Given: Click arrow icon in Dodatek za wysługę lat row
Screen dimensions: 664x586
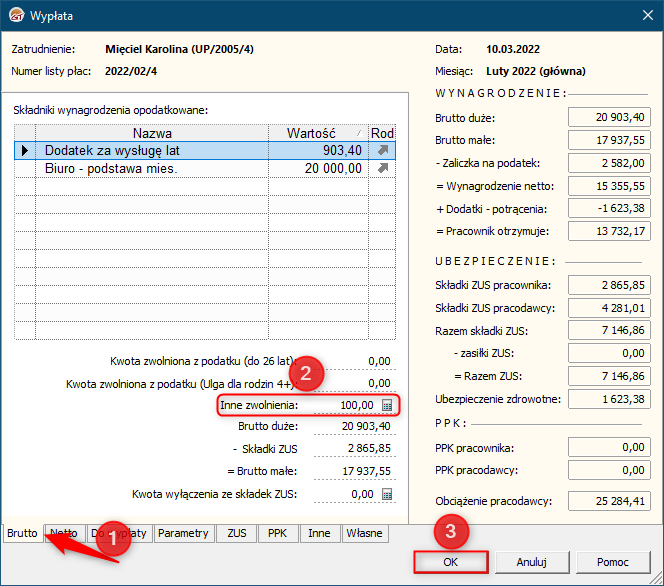Looking at the screenshot, I should (382, 150).
